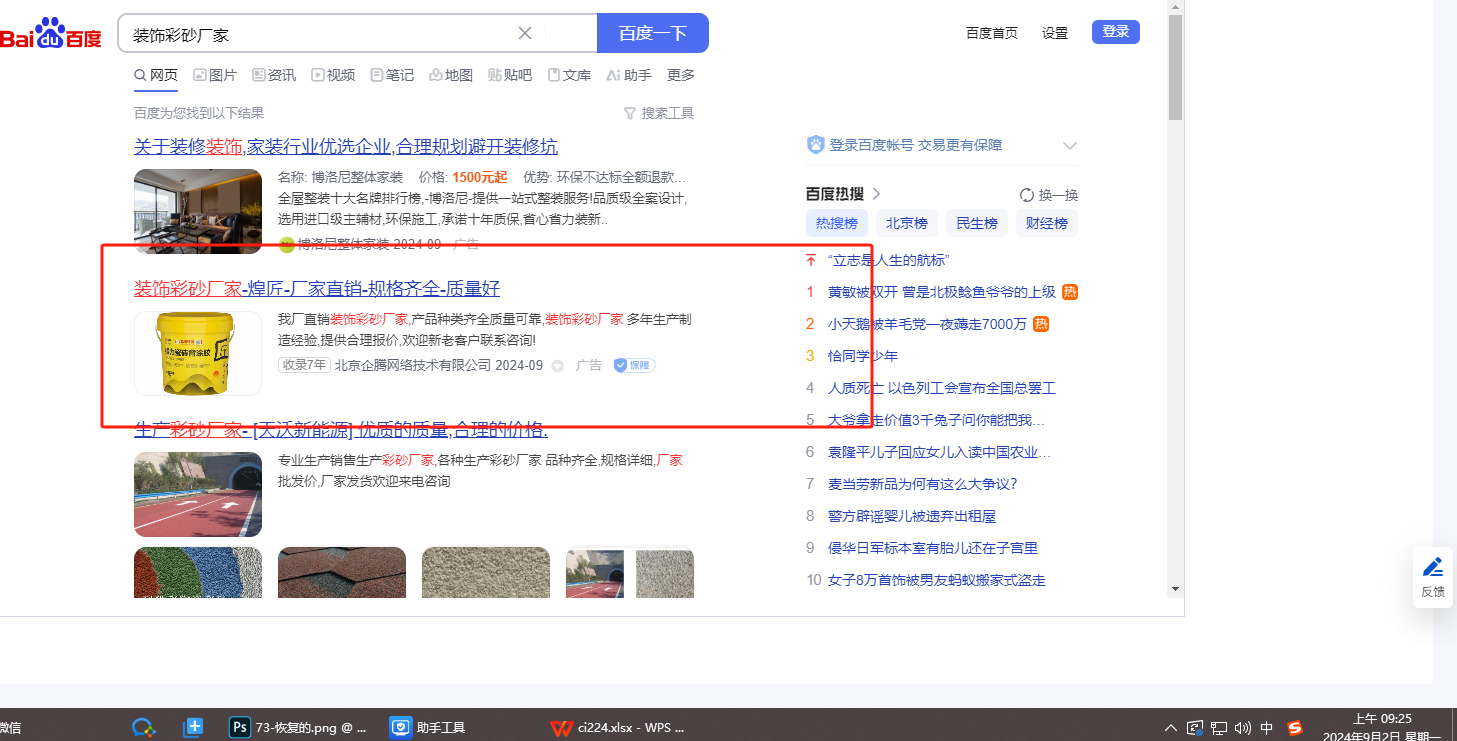Clear the search box with the X icon

pyautogui.click(x=525, y=33)
